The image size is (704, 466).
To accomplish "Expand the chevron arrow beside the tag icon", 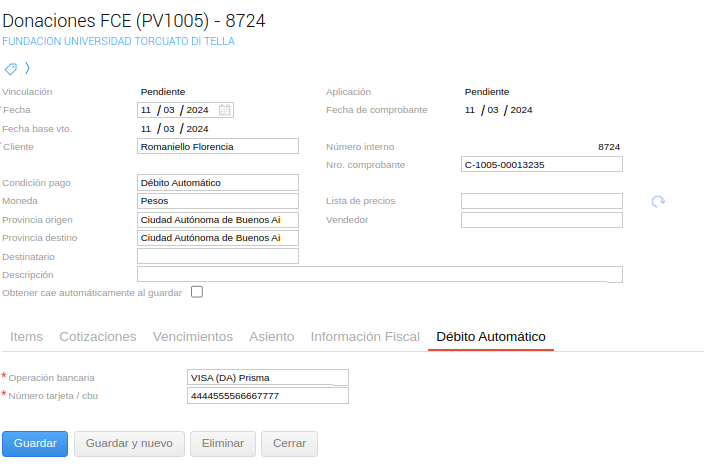I will tap(28, 69).
